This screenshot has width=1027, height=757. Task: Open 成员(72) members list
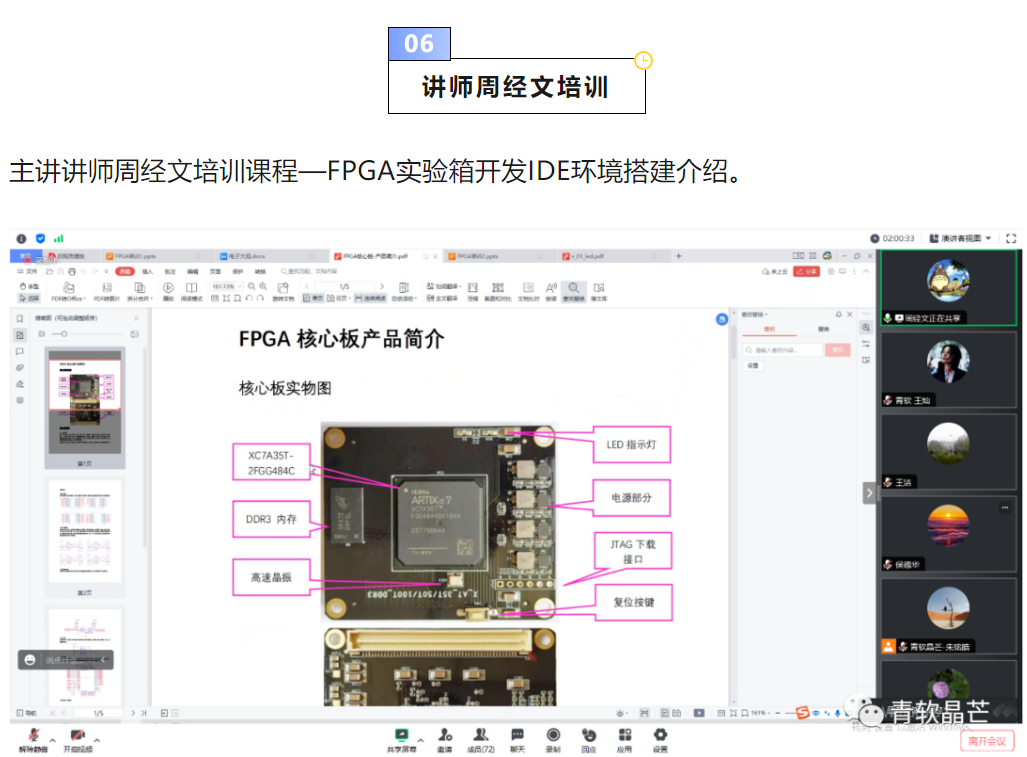coord(481,740)
